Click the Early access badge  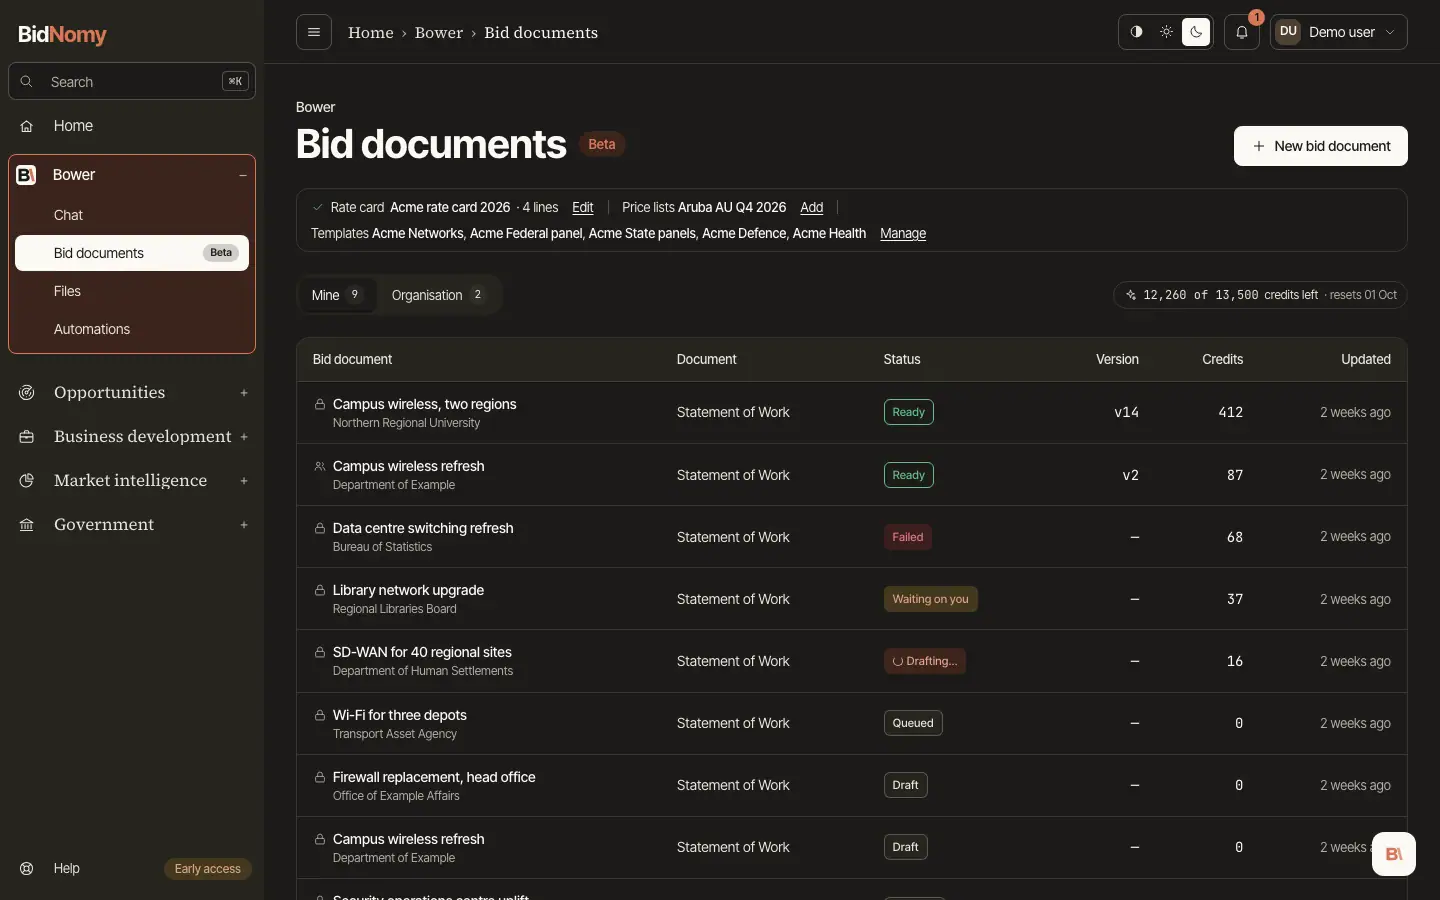[x=208, y=869]
